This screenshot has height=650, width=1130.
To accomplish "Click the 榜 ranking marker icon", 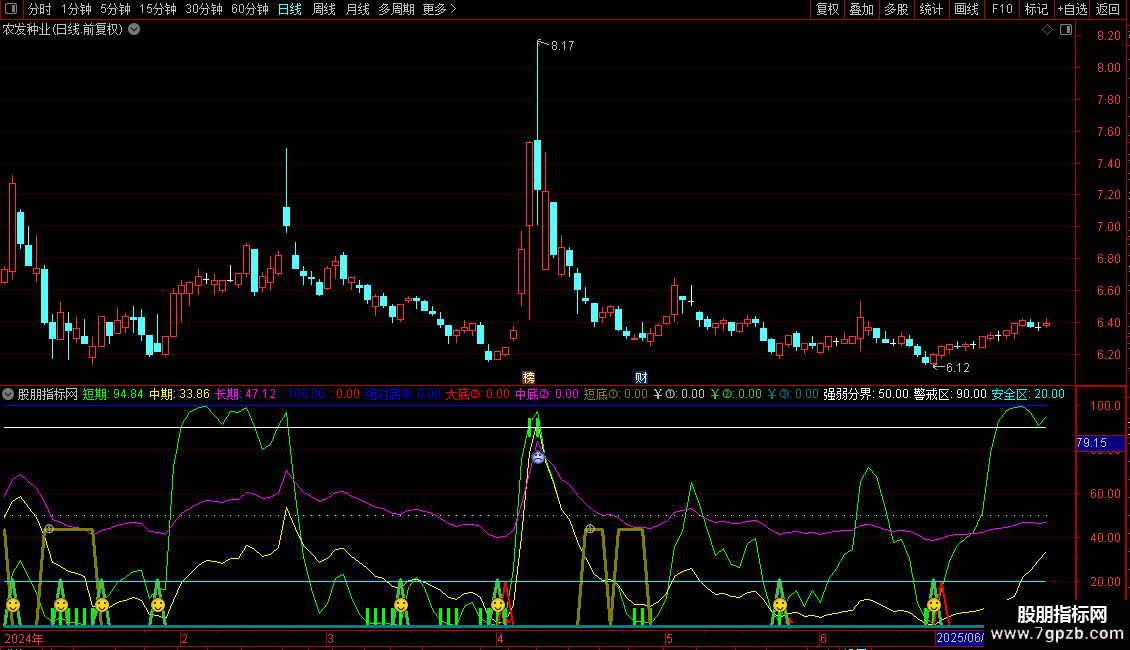I will pos(528,377).
